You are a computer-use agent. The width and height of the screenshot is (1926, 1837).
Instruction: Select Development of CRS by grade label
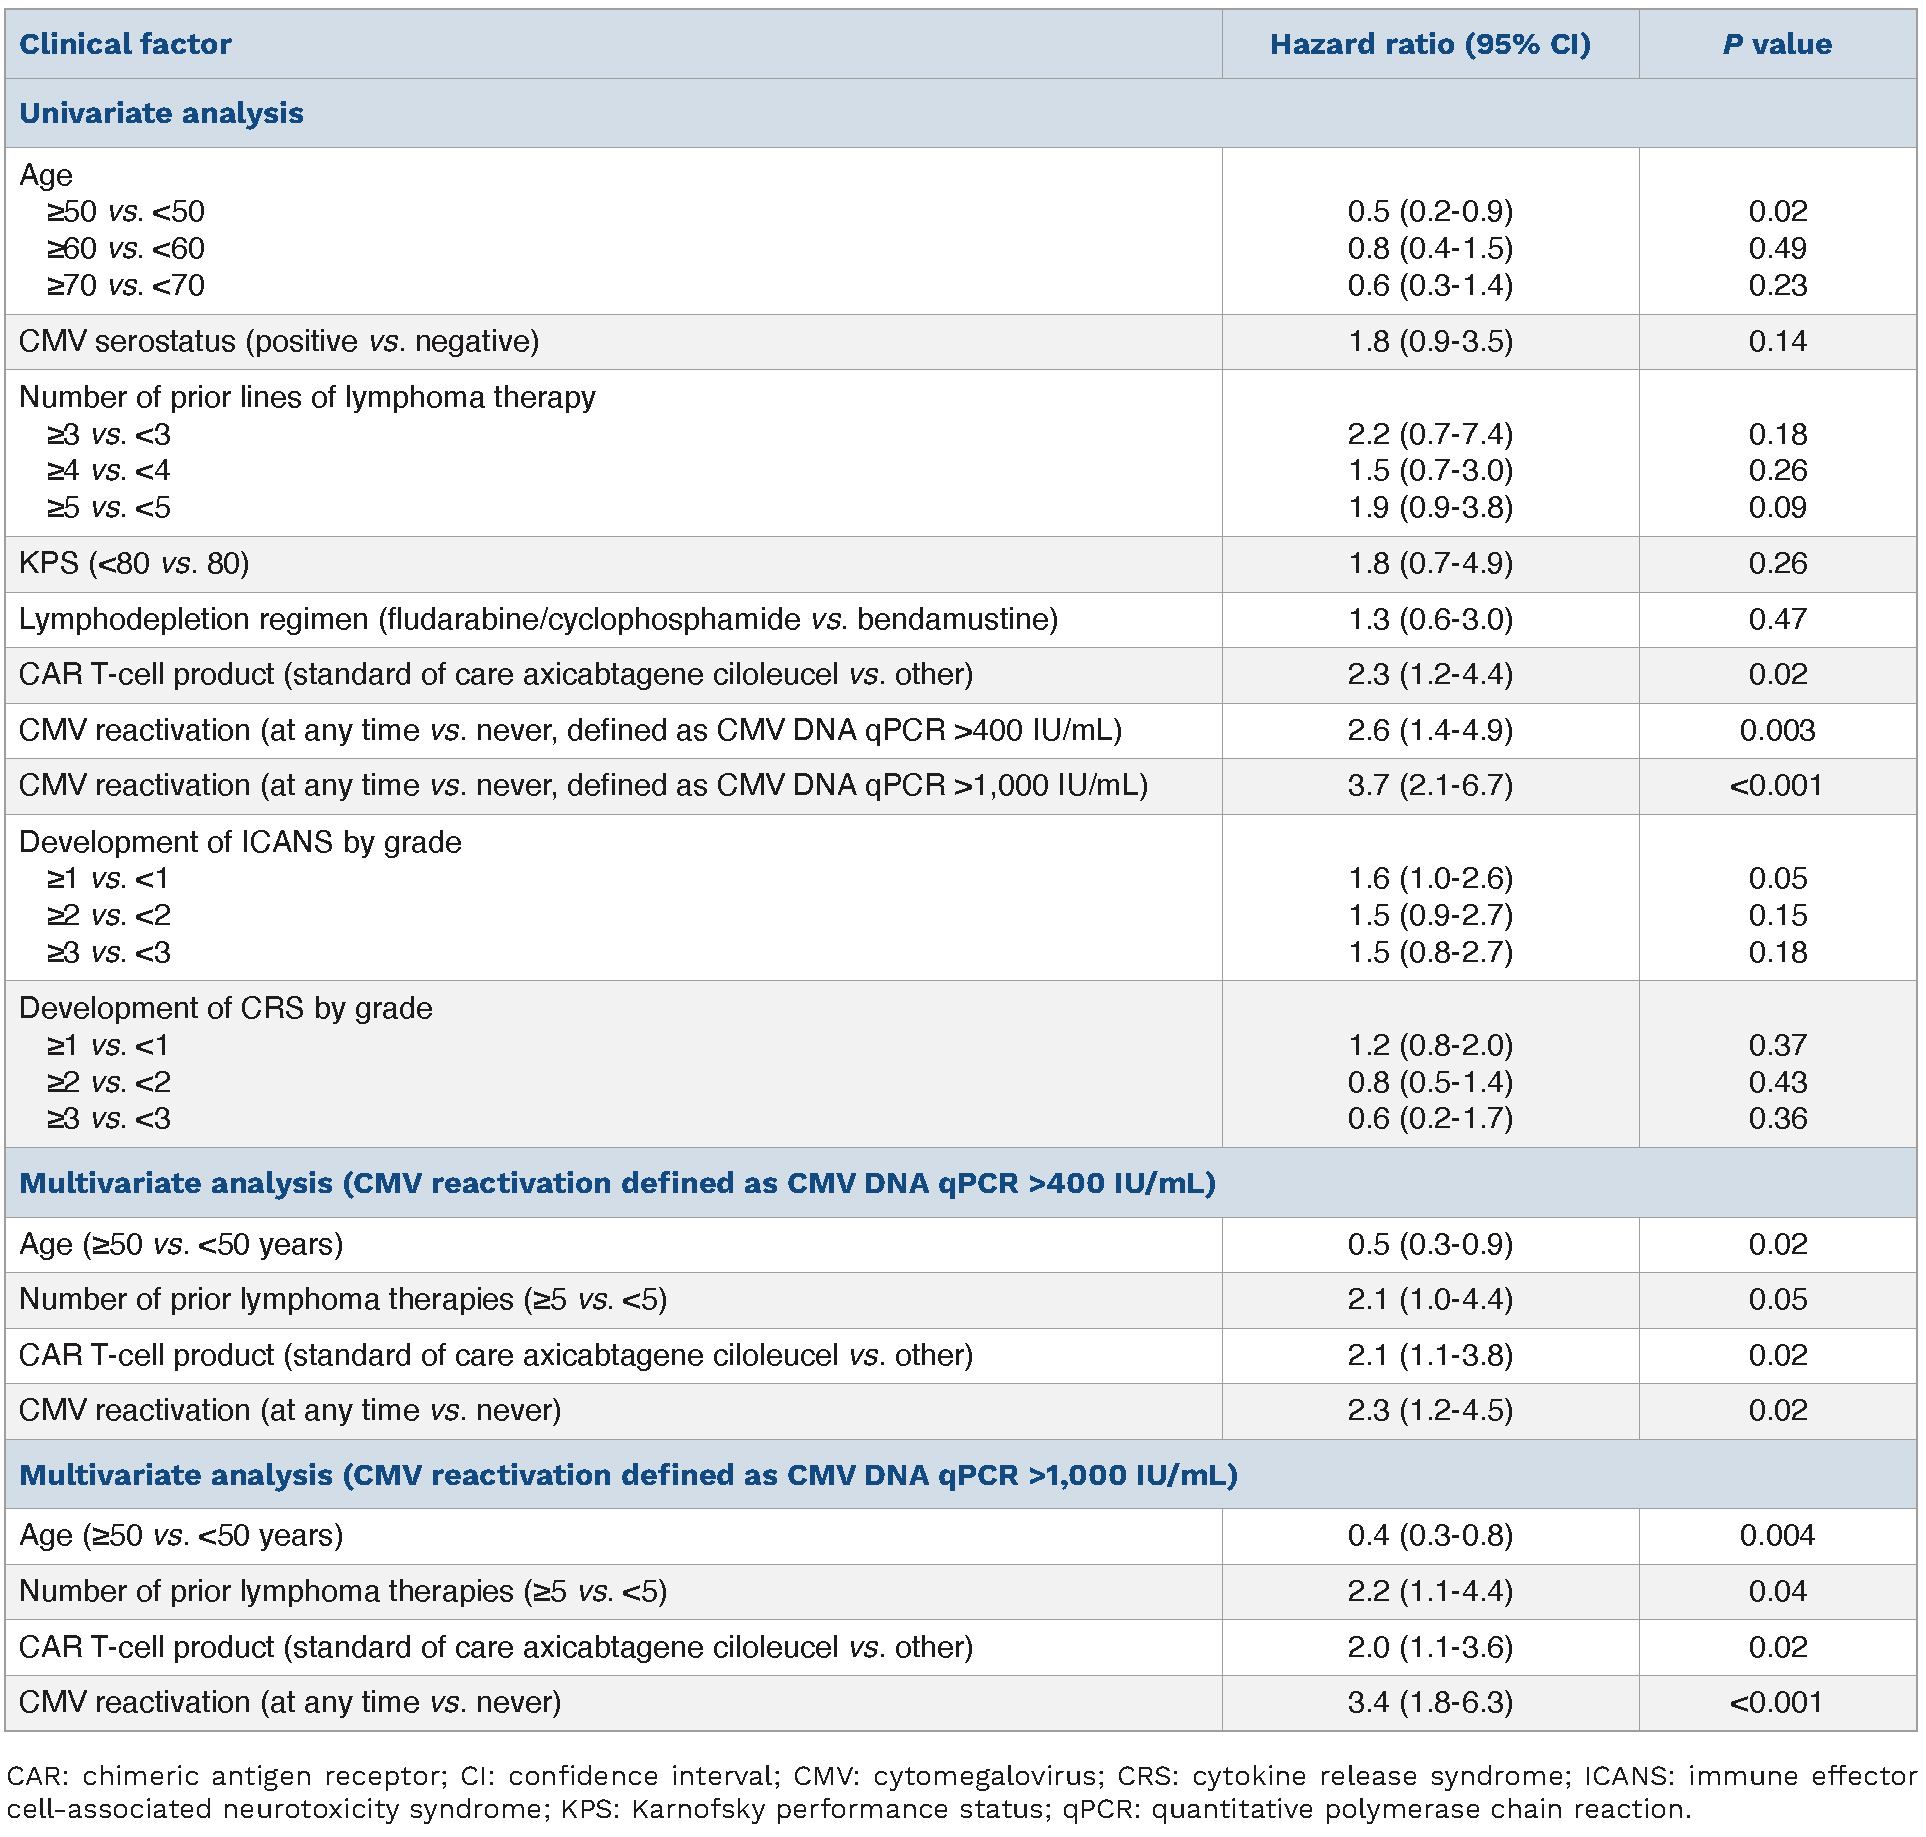[x=226, y=1008]
